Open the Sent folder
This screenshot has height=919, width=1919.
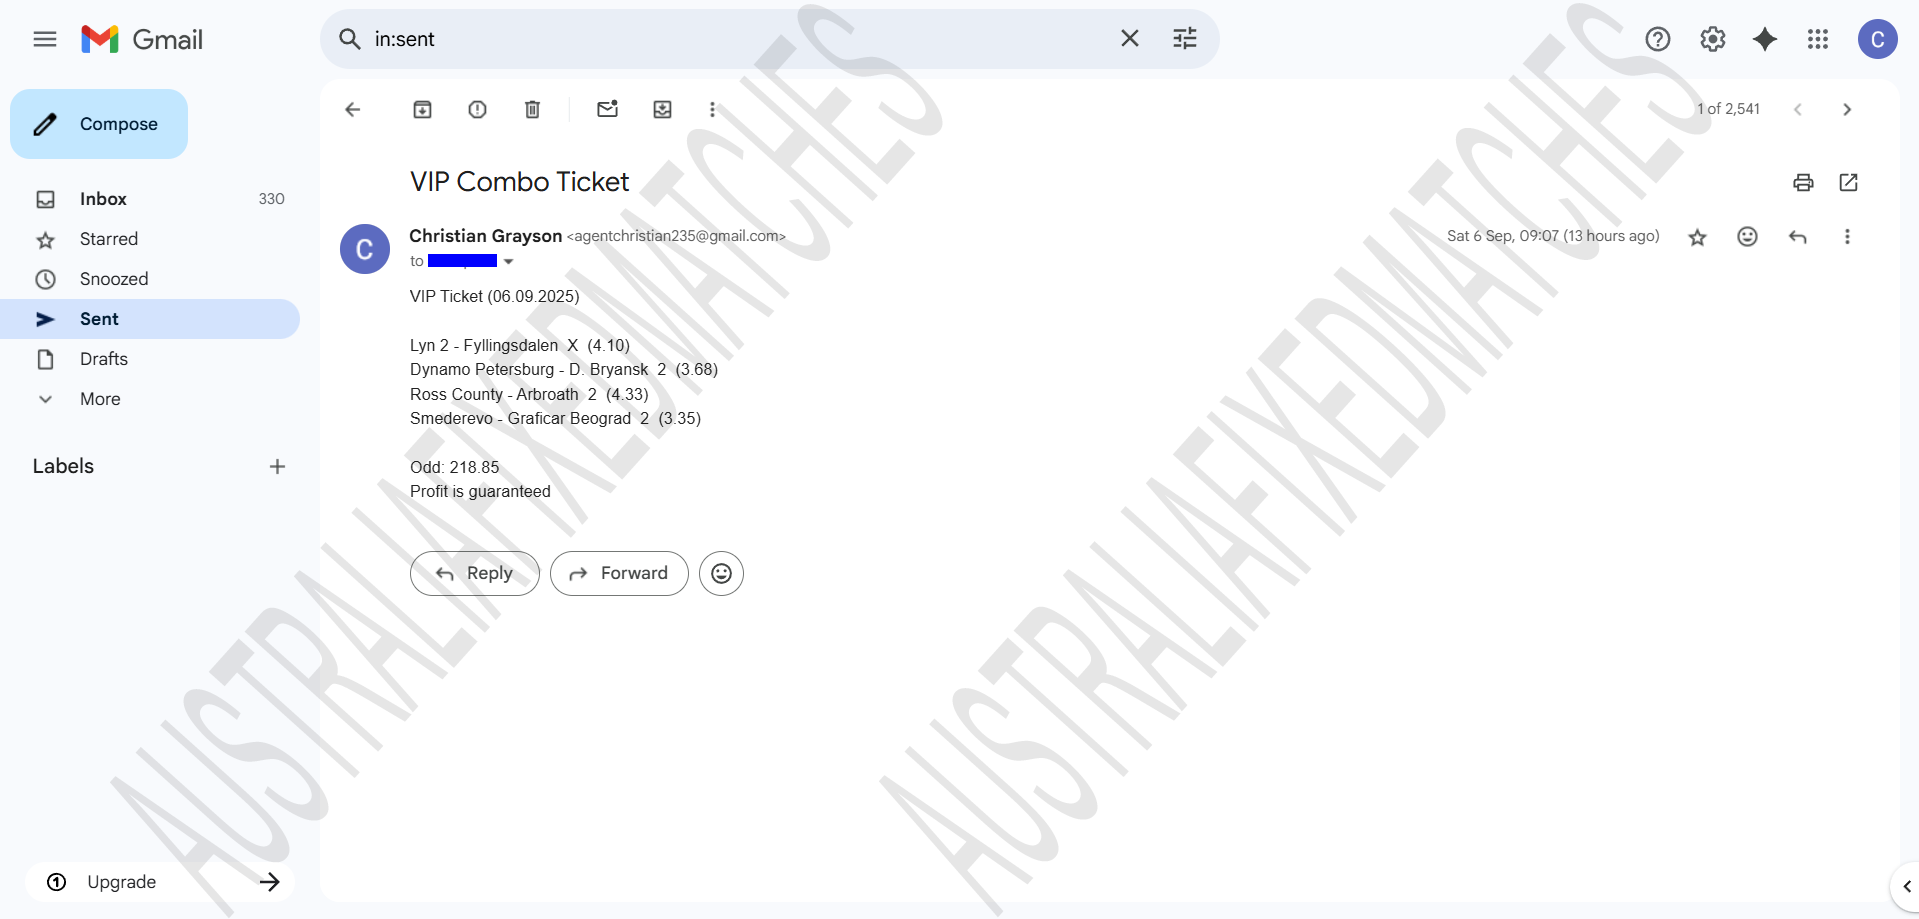pos(150,319)
